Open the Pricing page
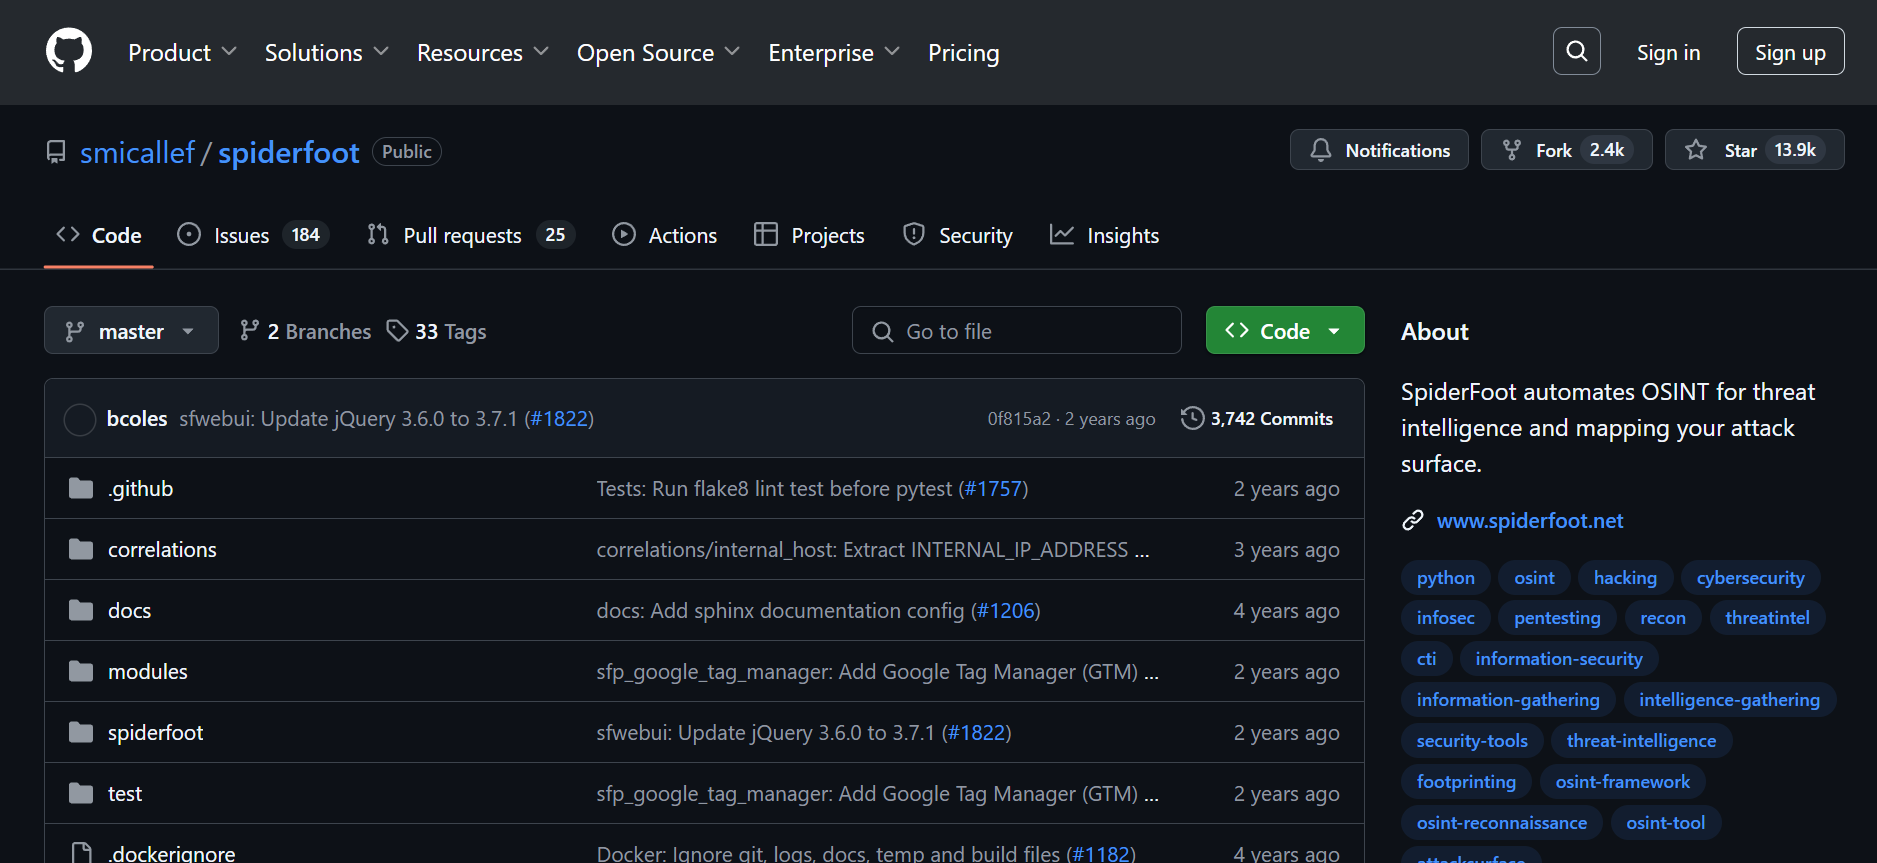The width and height of the screenshot is (1877, 863). pos(963,52)
